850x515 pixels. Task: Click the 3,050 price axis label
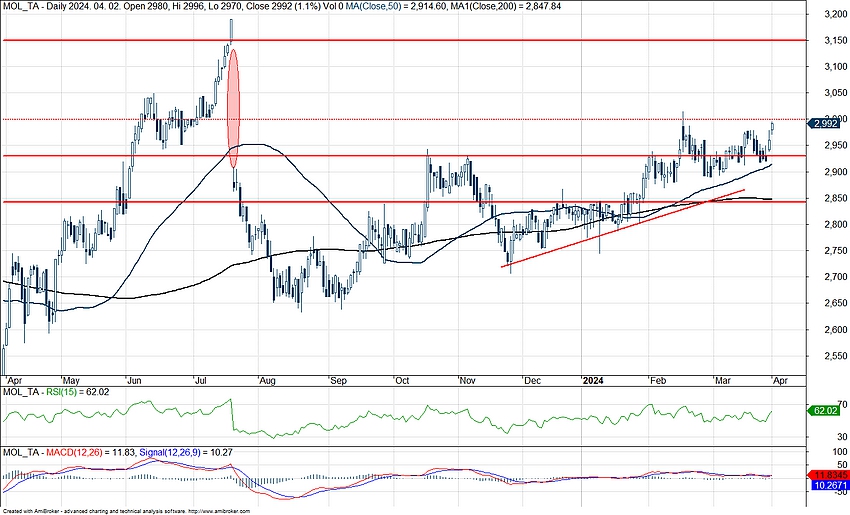(835, 93)
